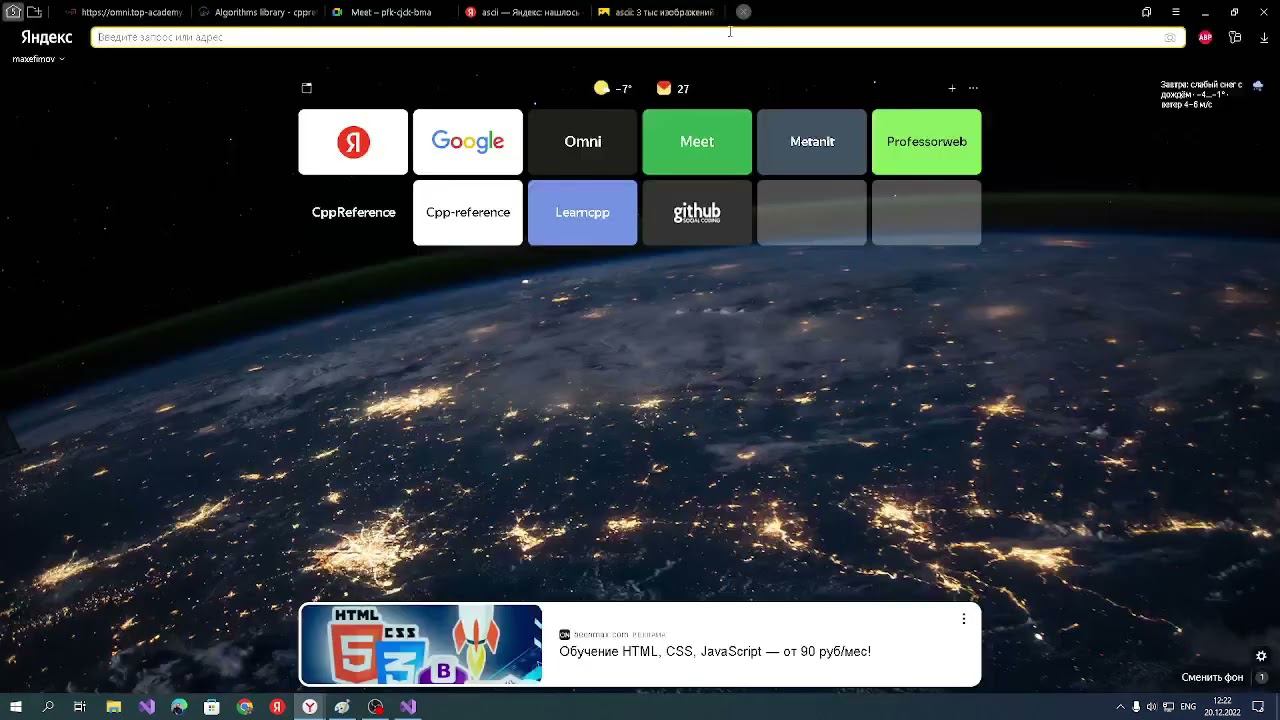Open taskbar search magnifier
Viewport: 1280px width, 720px height.
(x=48, y=707)
